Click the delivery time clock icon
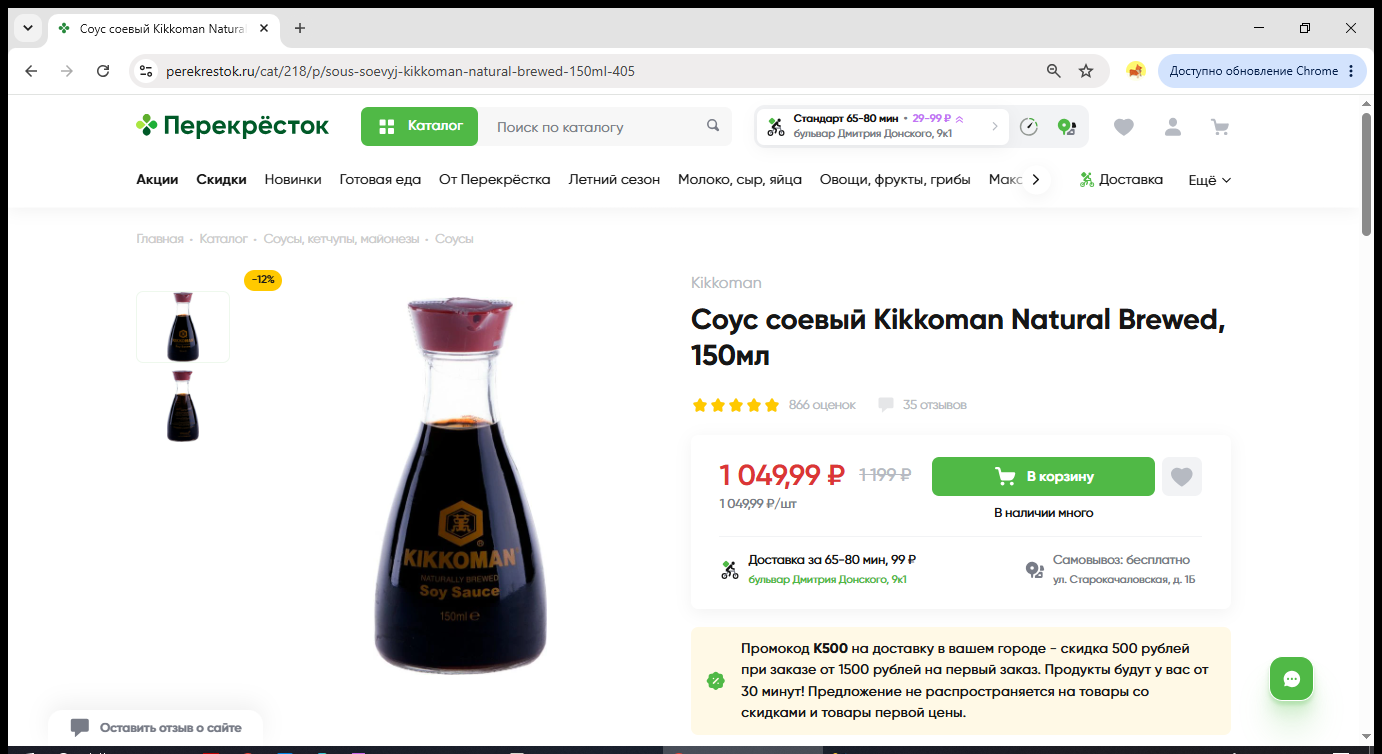Screen dimensions: 1382x754 click(x=1029, y=127)
